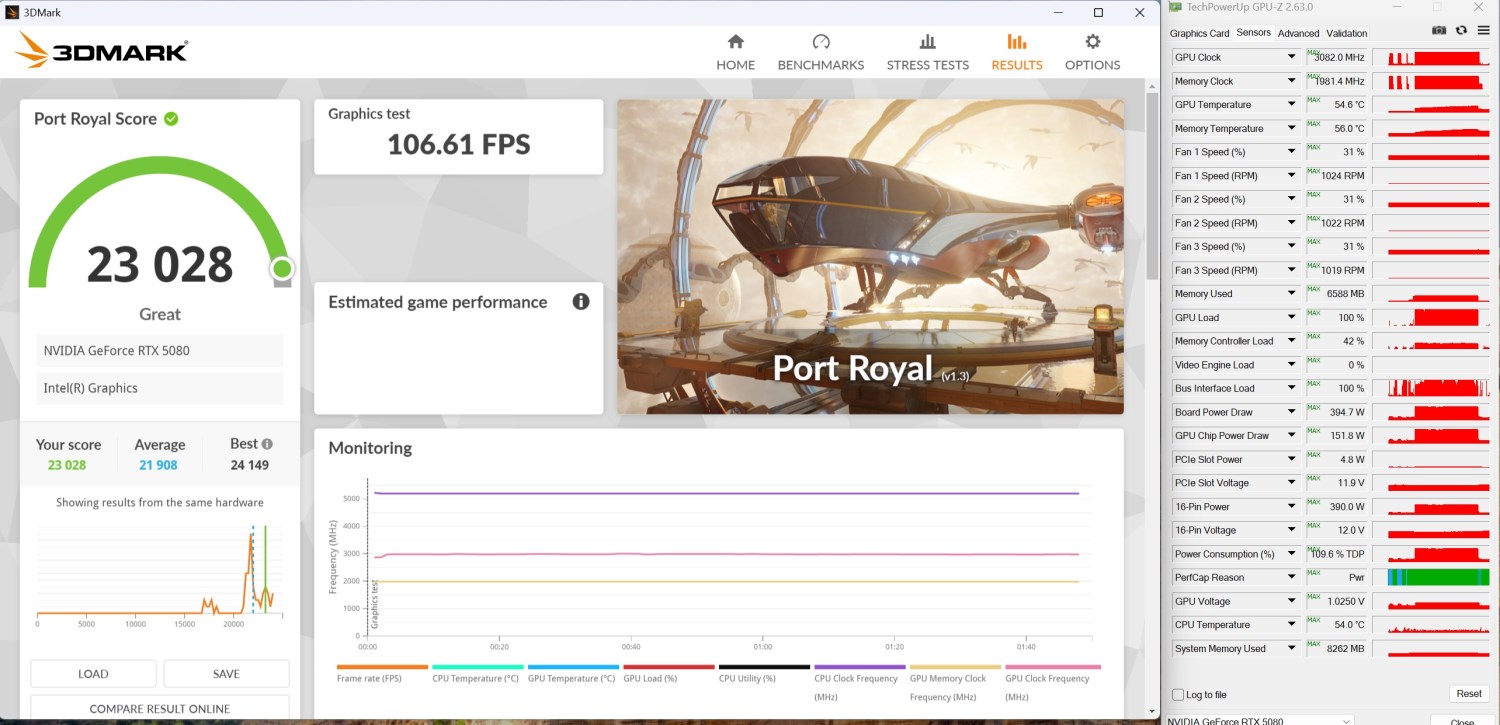Screen dimensions: 1500x725
Task: Click the COMPARE RESULT ONLINE button
Action: click(160, 708)
